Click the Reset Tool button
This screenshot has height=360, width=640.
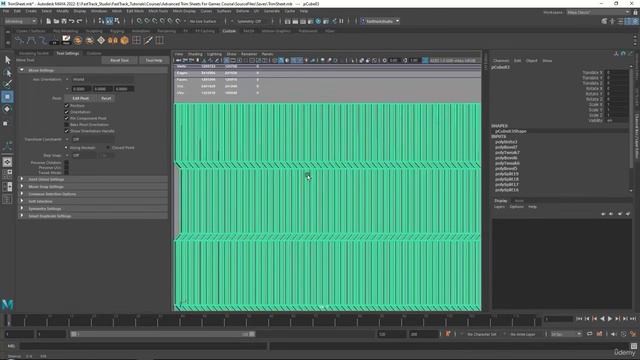(x=119, y=60)
